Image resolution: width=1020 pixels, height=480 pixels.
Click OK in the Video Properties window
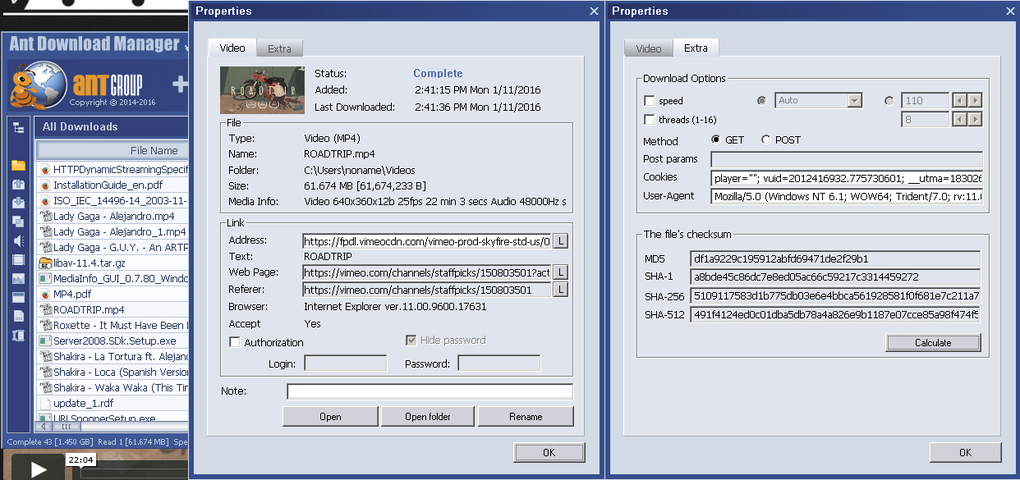[550, 452]
